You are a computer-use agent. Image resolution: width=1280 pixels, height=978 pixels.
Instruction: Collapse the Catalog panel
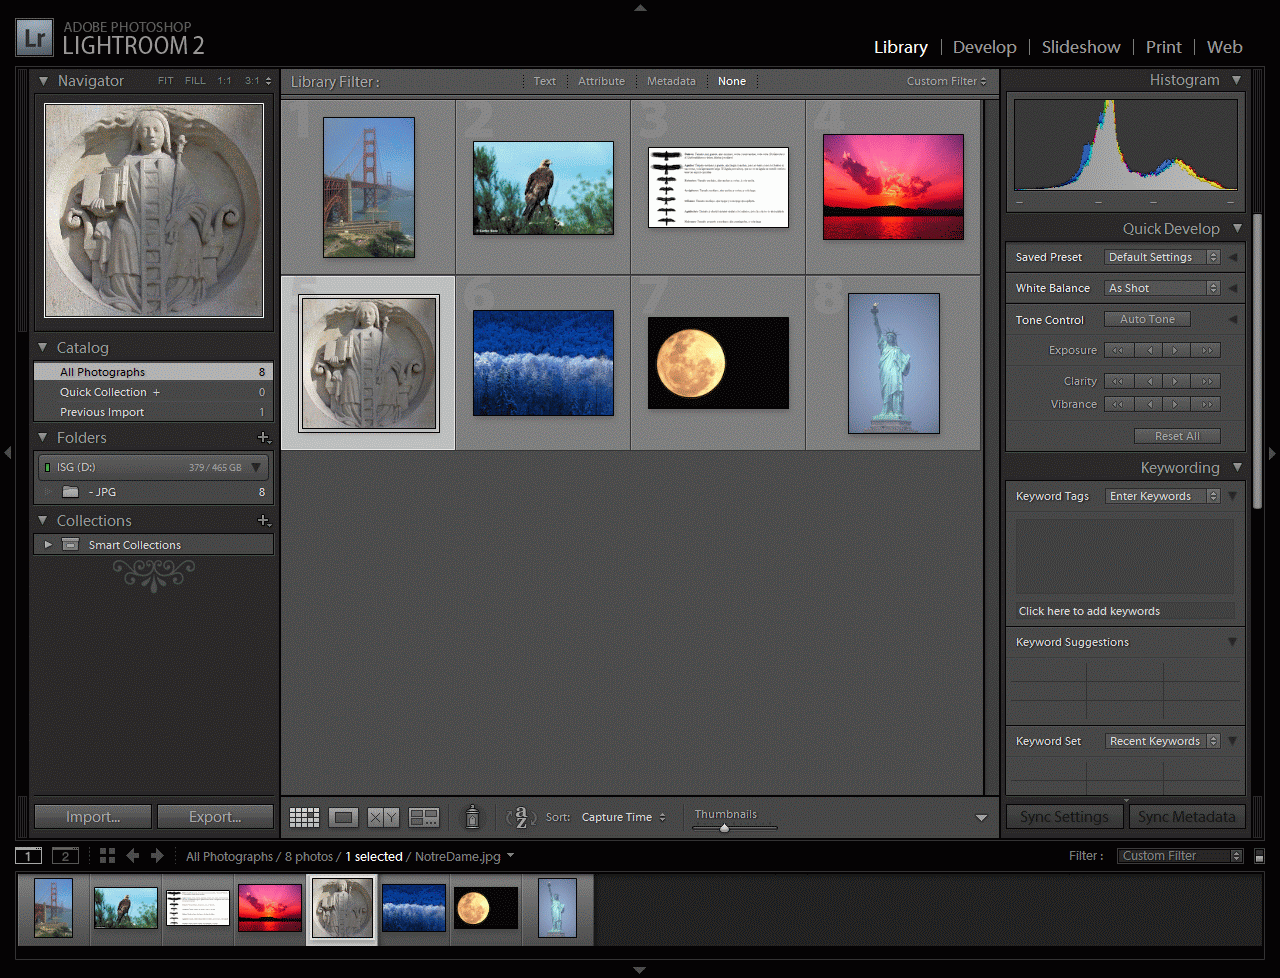pyautogui.click(x=43, y=348)
